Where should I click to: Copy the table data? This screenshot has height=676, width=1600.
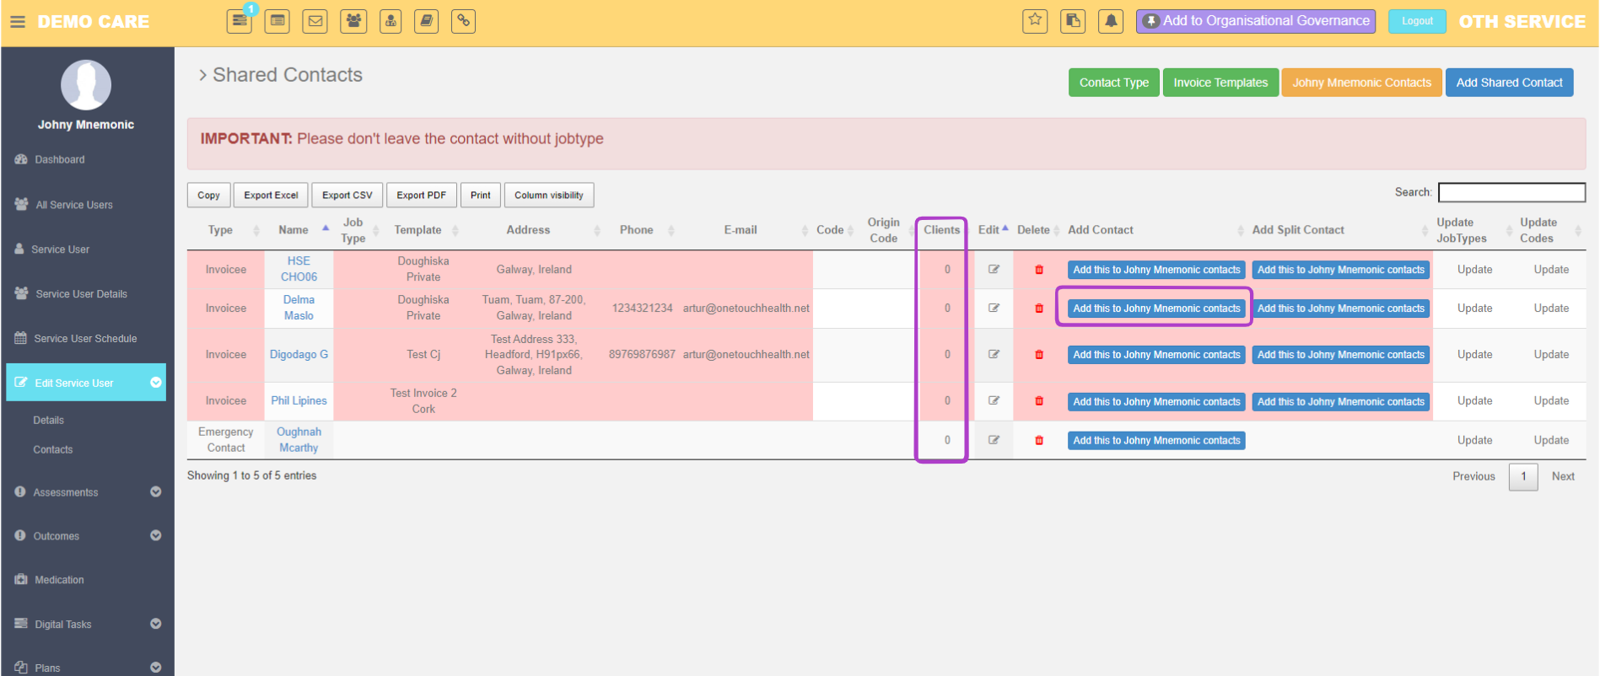pos(209,195)
